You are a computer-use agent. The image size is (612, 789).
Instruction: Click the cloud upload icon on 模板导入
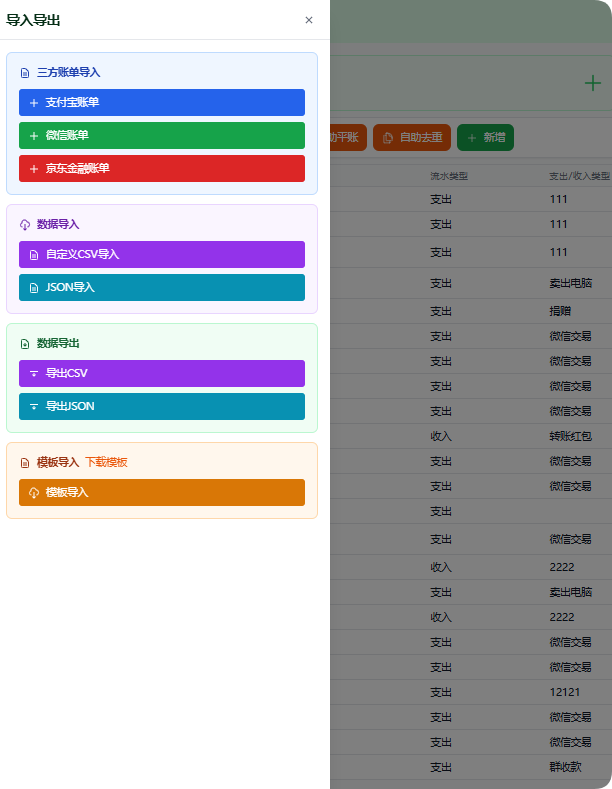[x=34, y=493]
